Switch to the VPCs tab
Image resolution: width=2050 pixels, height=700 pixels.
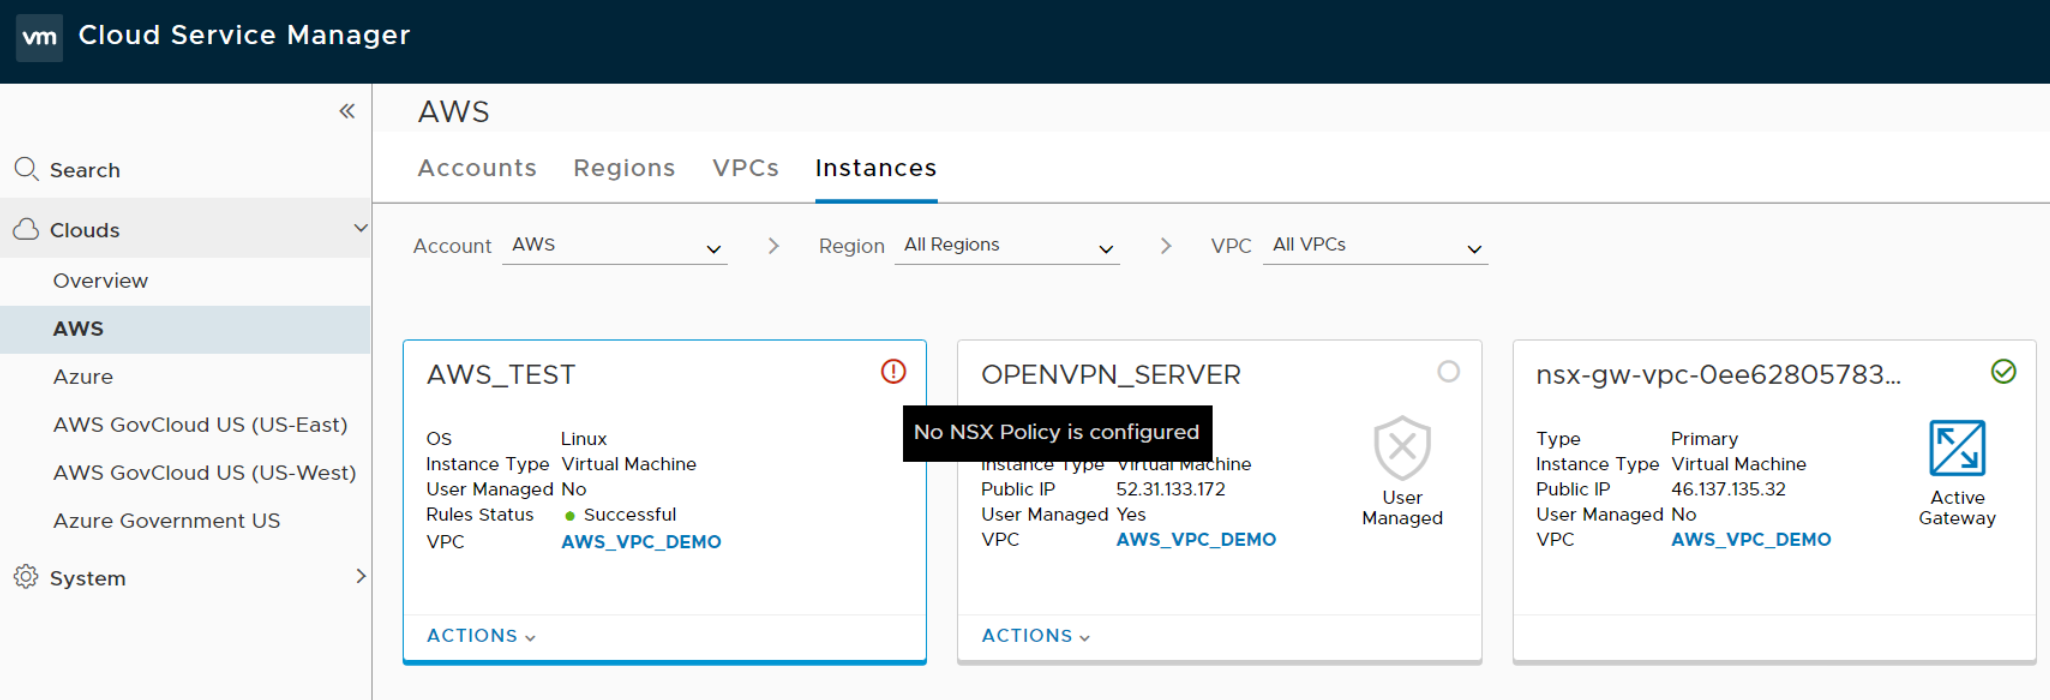click(x=745, y=168)
